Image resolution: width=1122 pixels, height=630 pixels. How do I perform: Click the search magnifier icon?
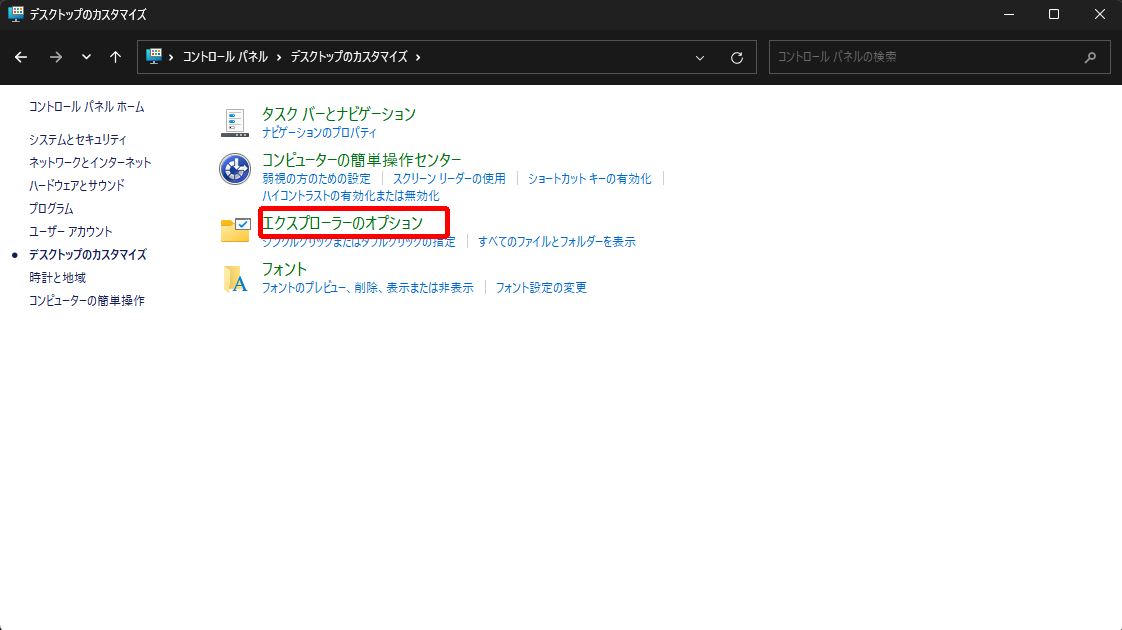pos(1090,57)
